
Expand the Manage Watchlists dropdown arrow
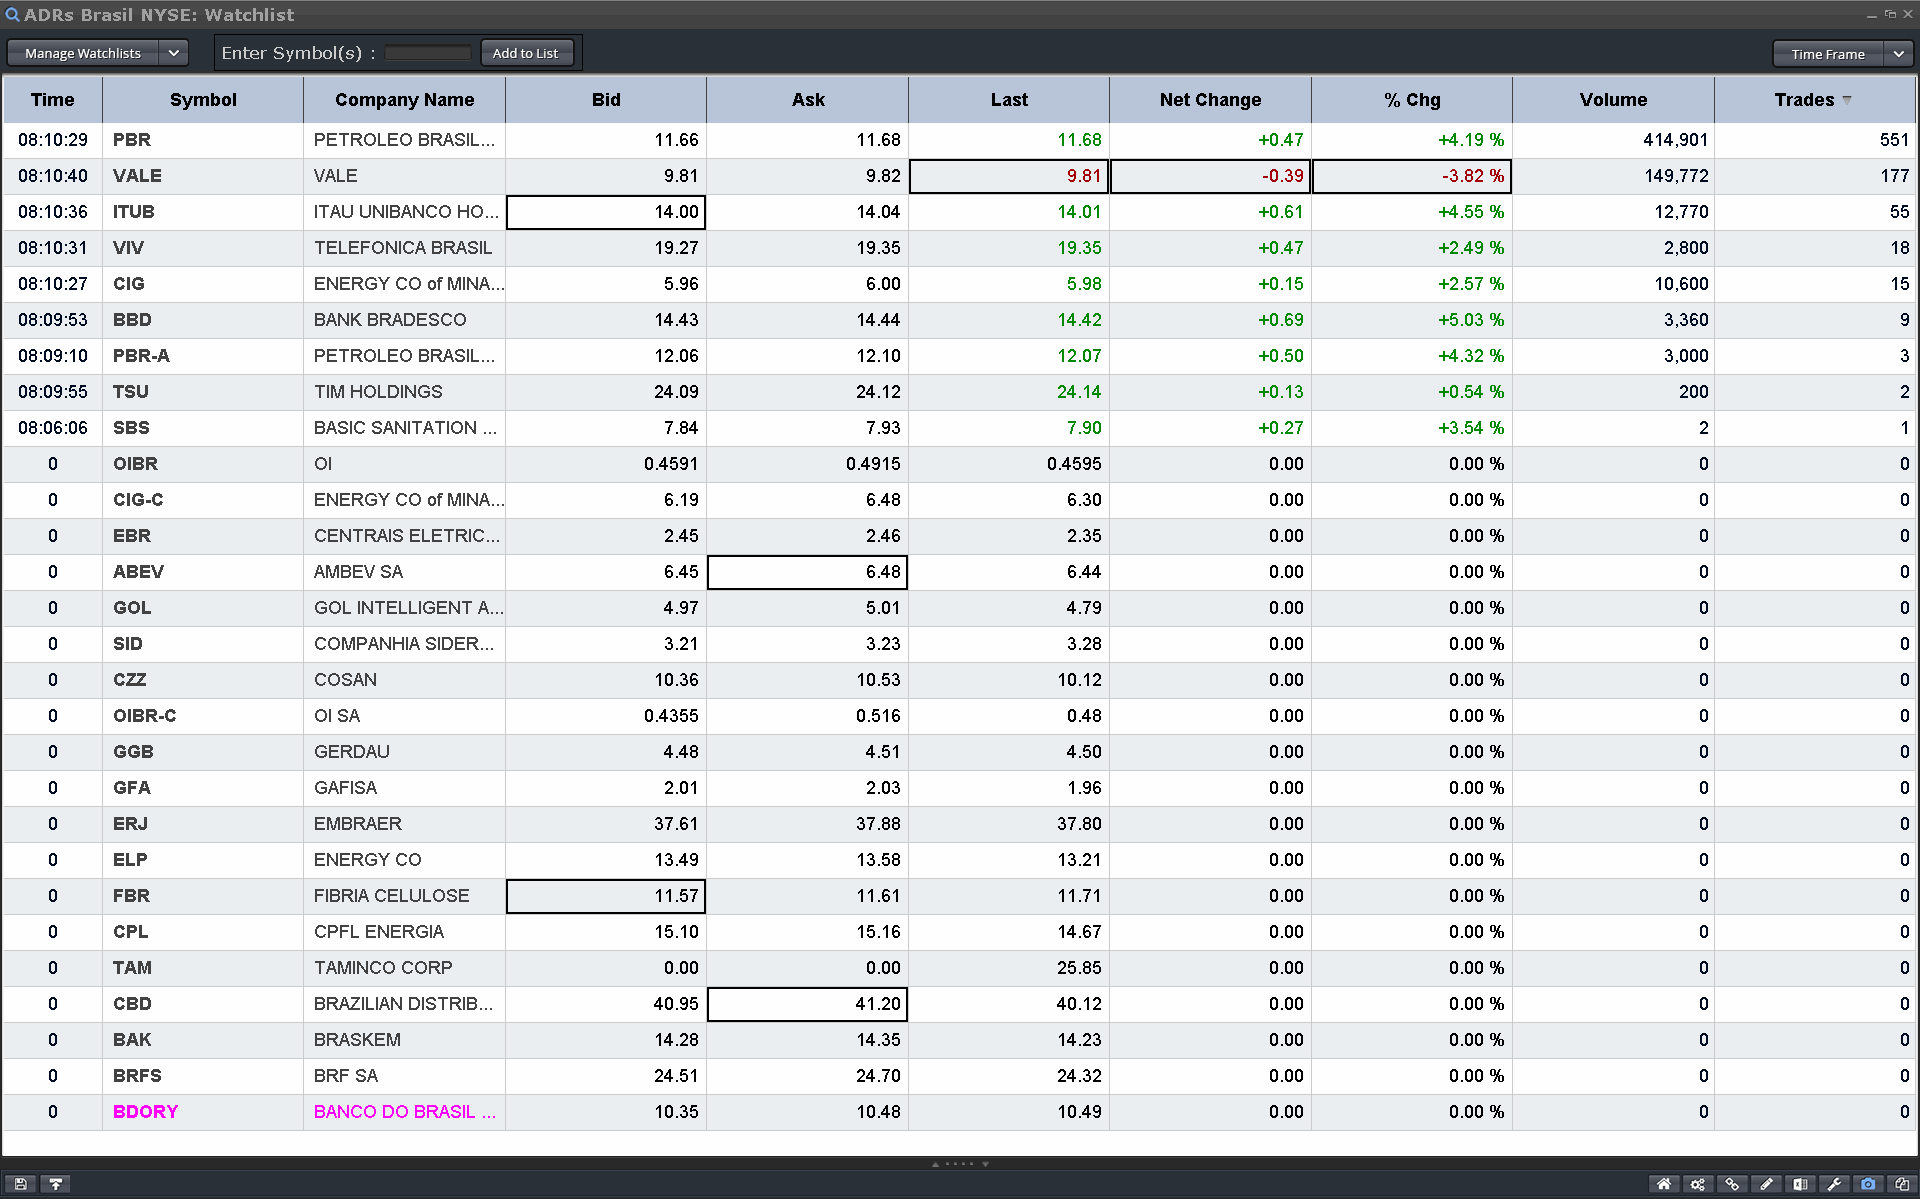click(x=173, y=53)
